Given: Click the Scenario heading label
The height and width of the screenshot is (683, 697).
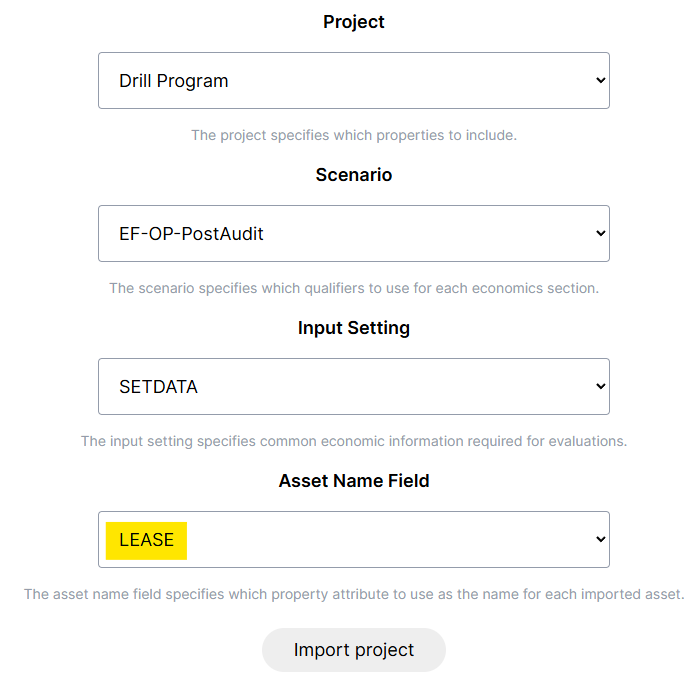Looking at the screenshot, I should 354,175.
